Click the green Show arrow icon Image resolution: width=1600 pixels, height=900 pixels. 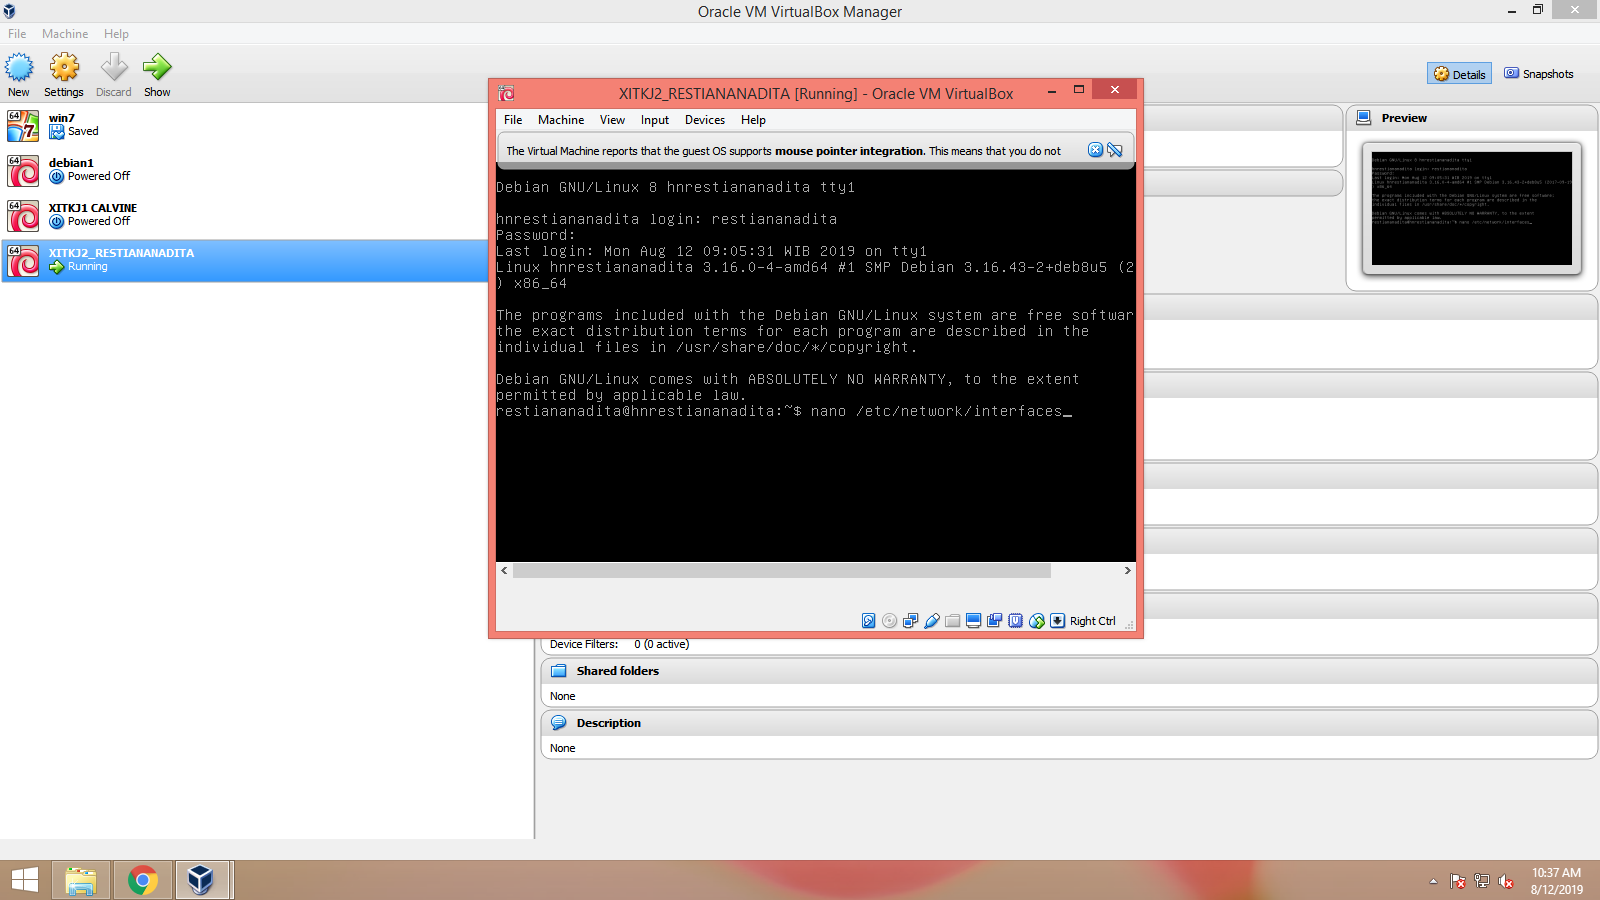[157, 67]
